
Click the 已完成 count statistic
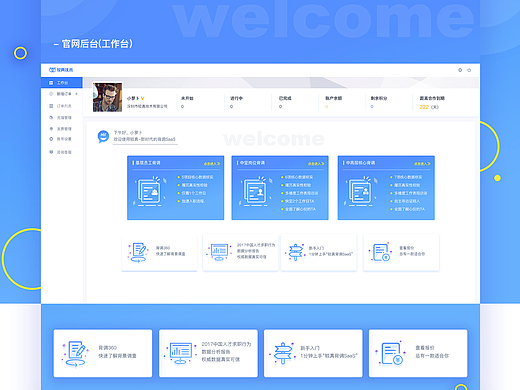pyautogui.click(x=280, y=107)
